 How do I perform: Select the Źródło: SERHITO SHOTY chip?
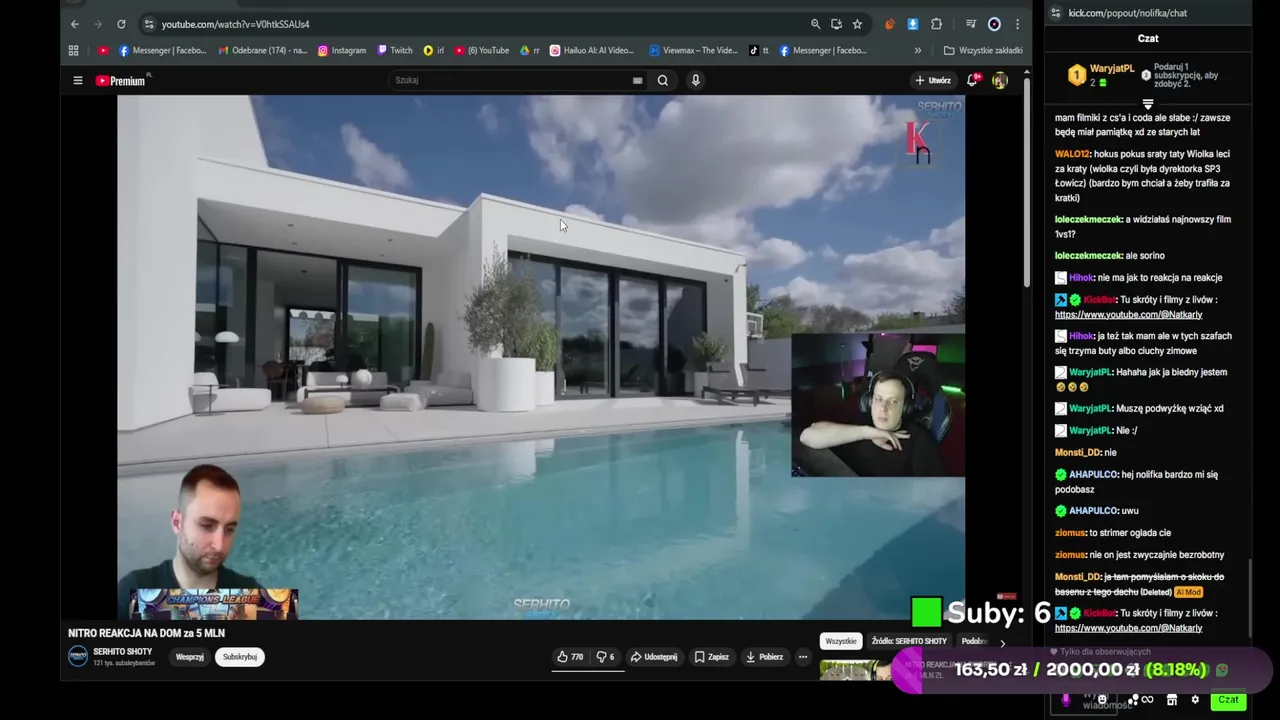point(909,641)
